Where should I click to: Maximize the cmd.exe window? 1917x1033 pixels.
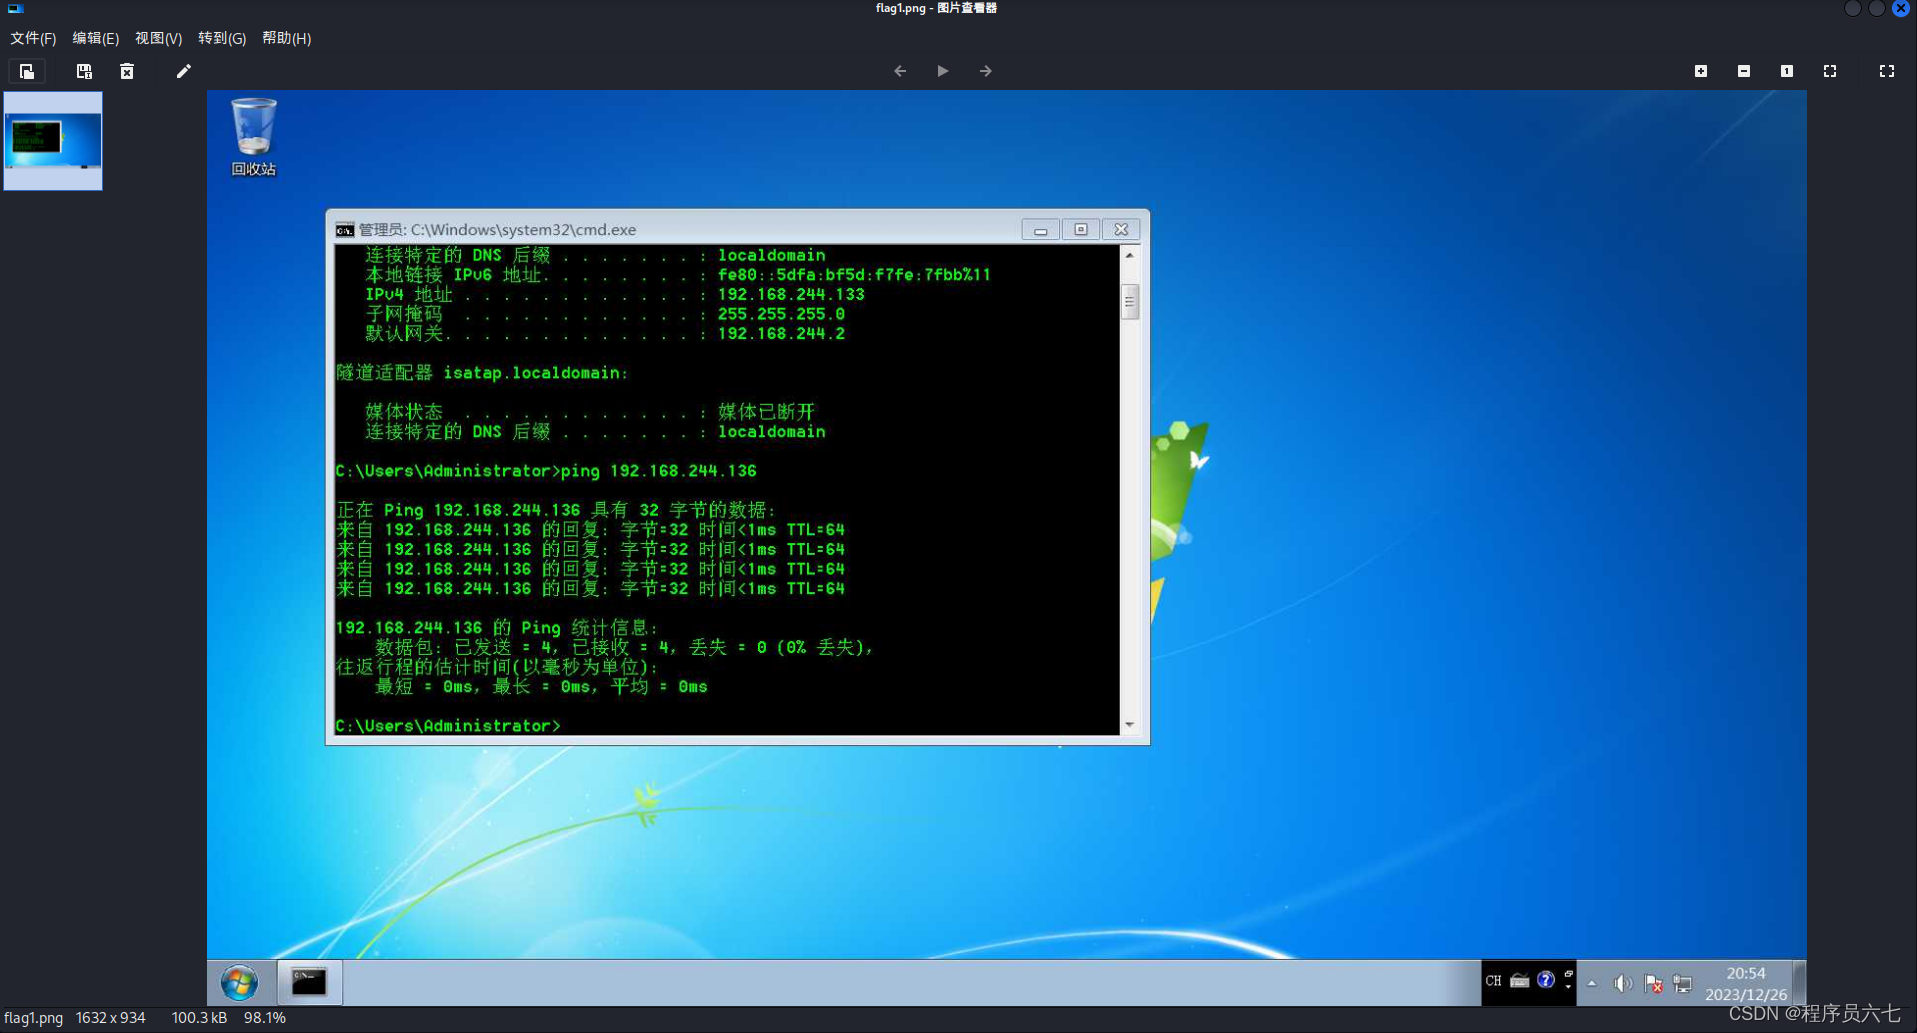pyautogui.click(x=1081, y=230)
